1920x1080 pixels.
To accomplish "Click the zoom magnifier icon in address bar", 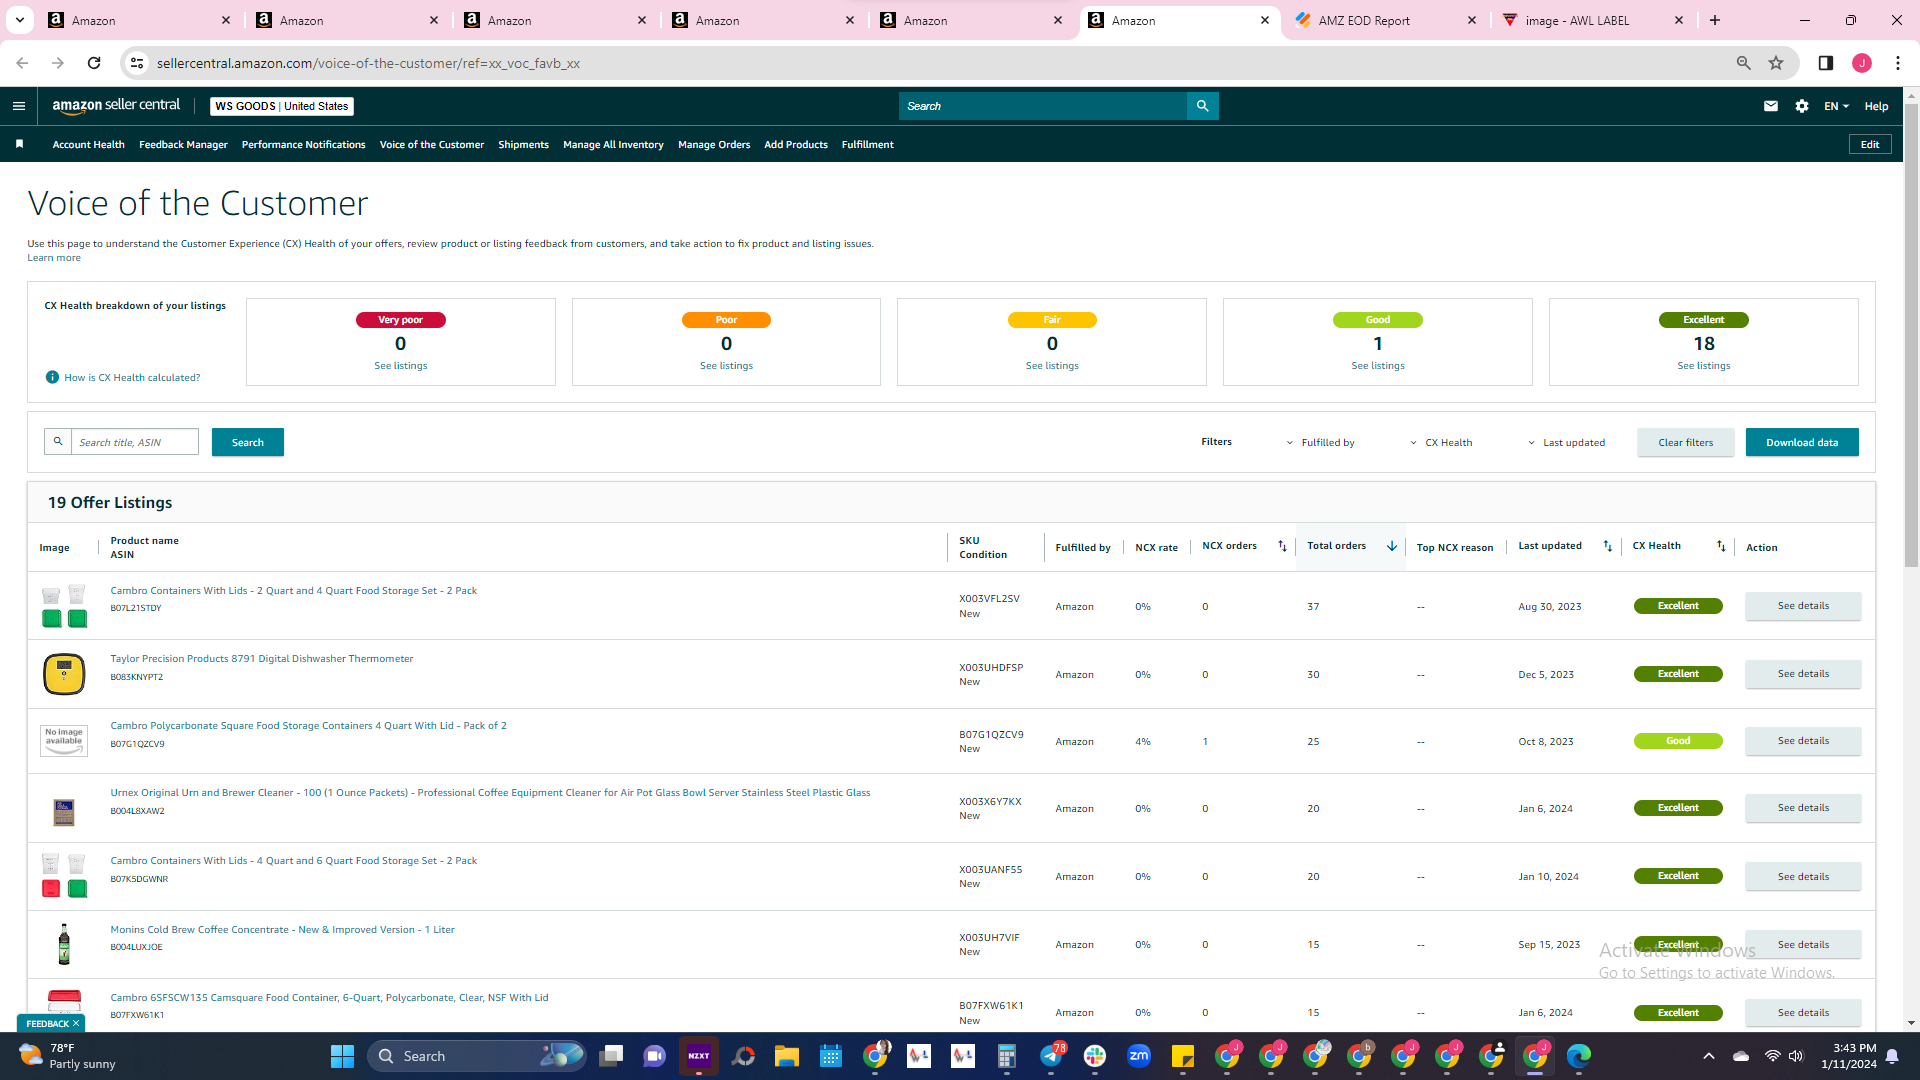I will pos(1744,63).
